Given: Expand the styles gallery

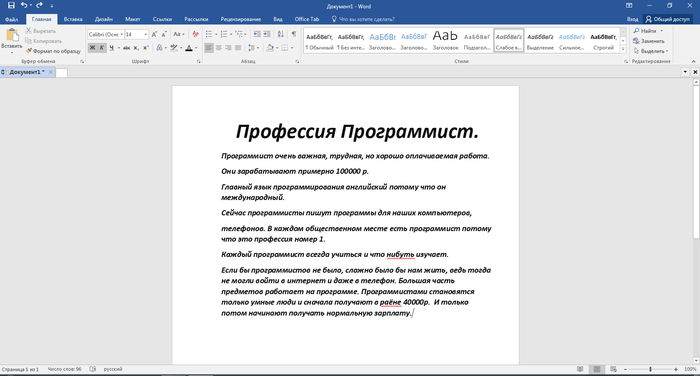Looking at the screenshot, I should [x=623, y=49].
